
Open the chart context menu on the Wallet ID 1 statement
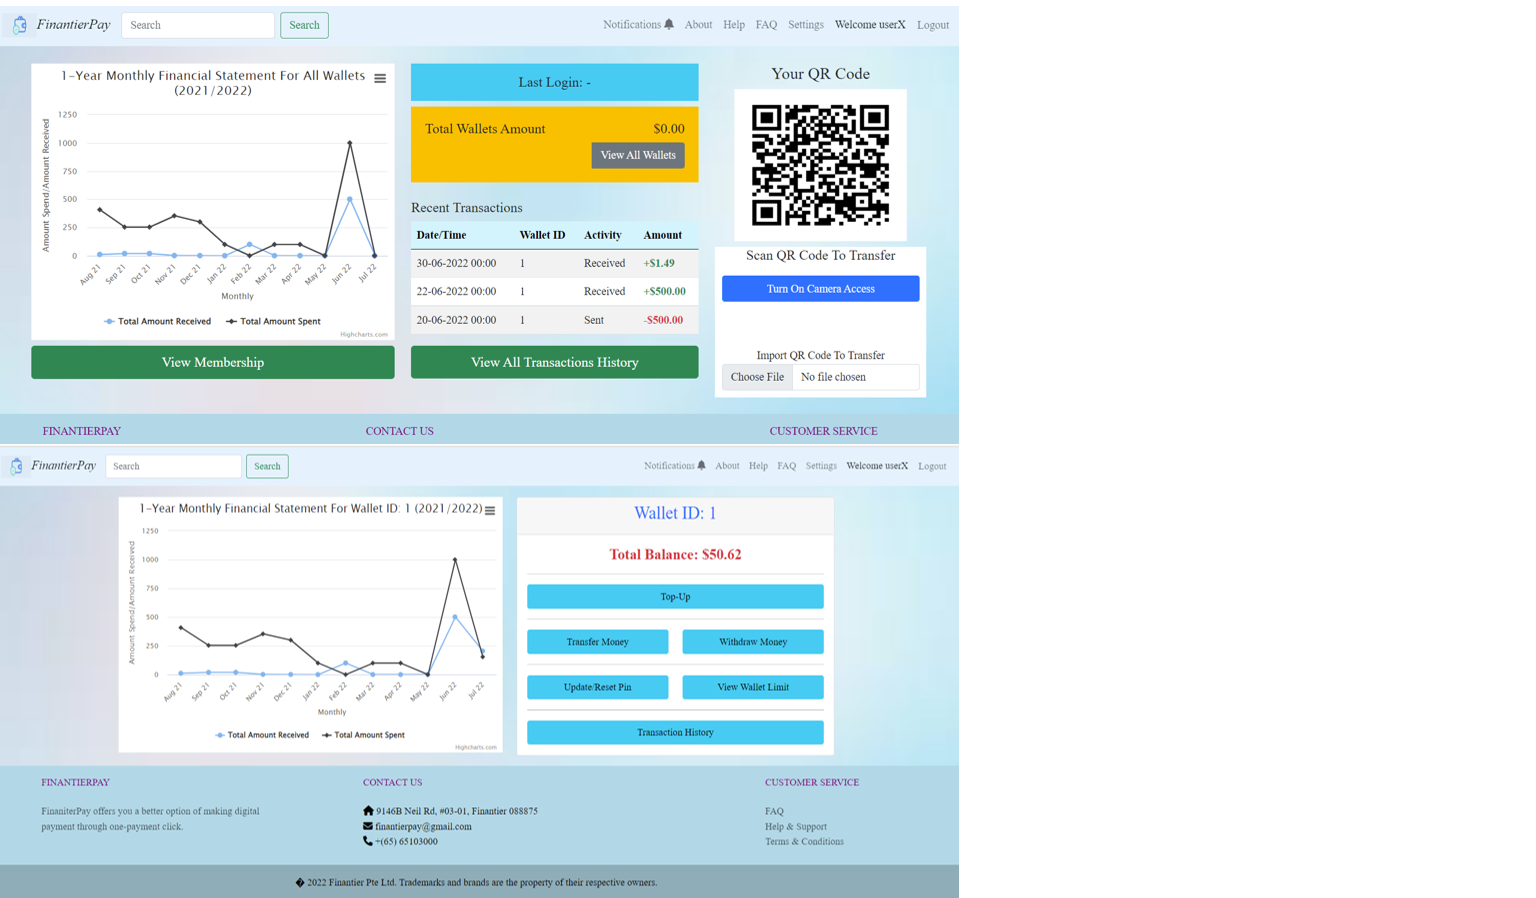pyautogui.click(x=490, y=510)
